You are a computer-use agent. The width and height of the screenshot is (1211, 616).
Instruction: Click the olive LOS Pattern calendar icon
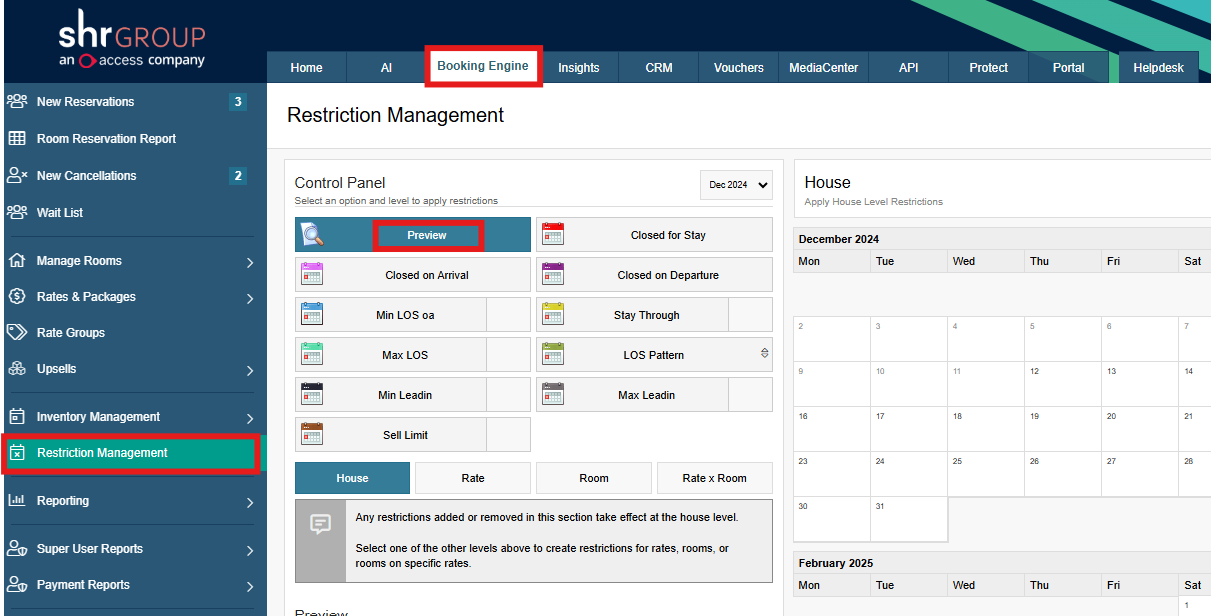[x=553, y=355]
